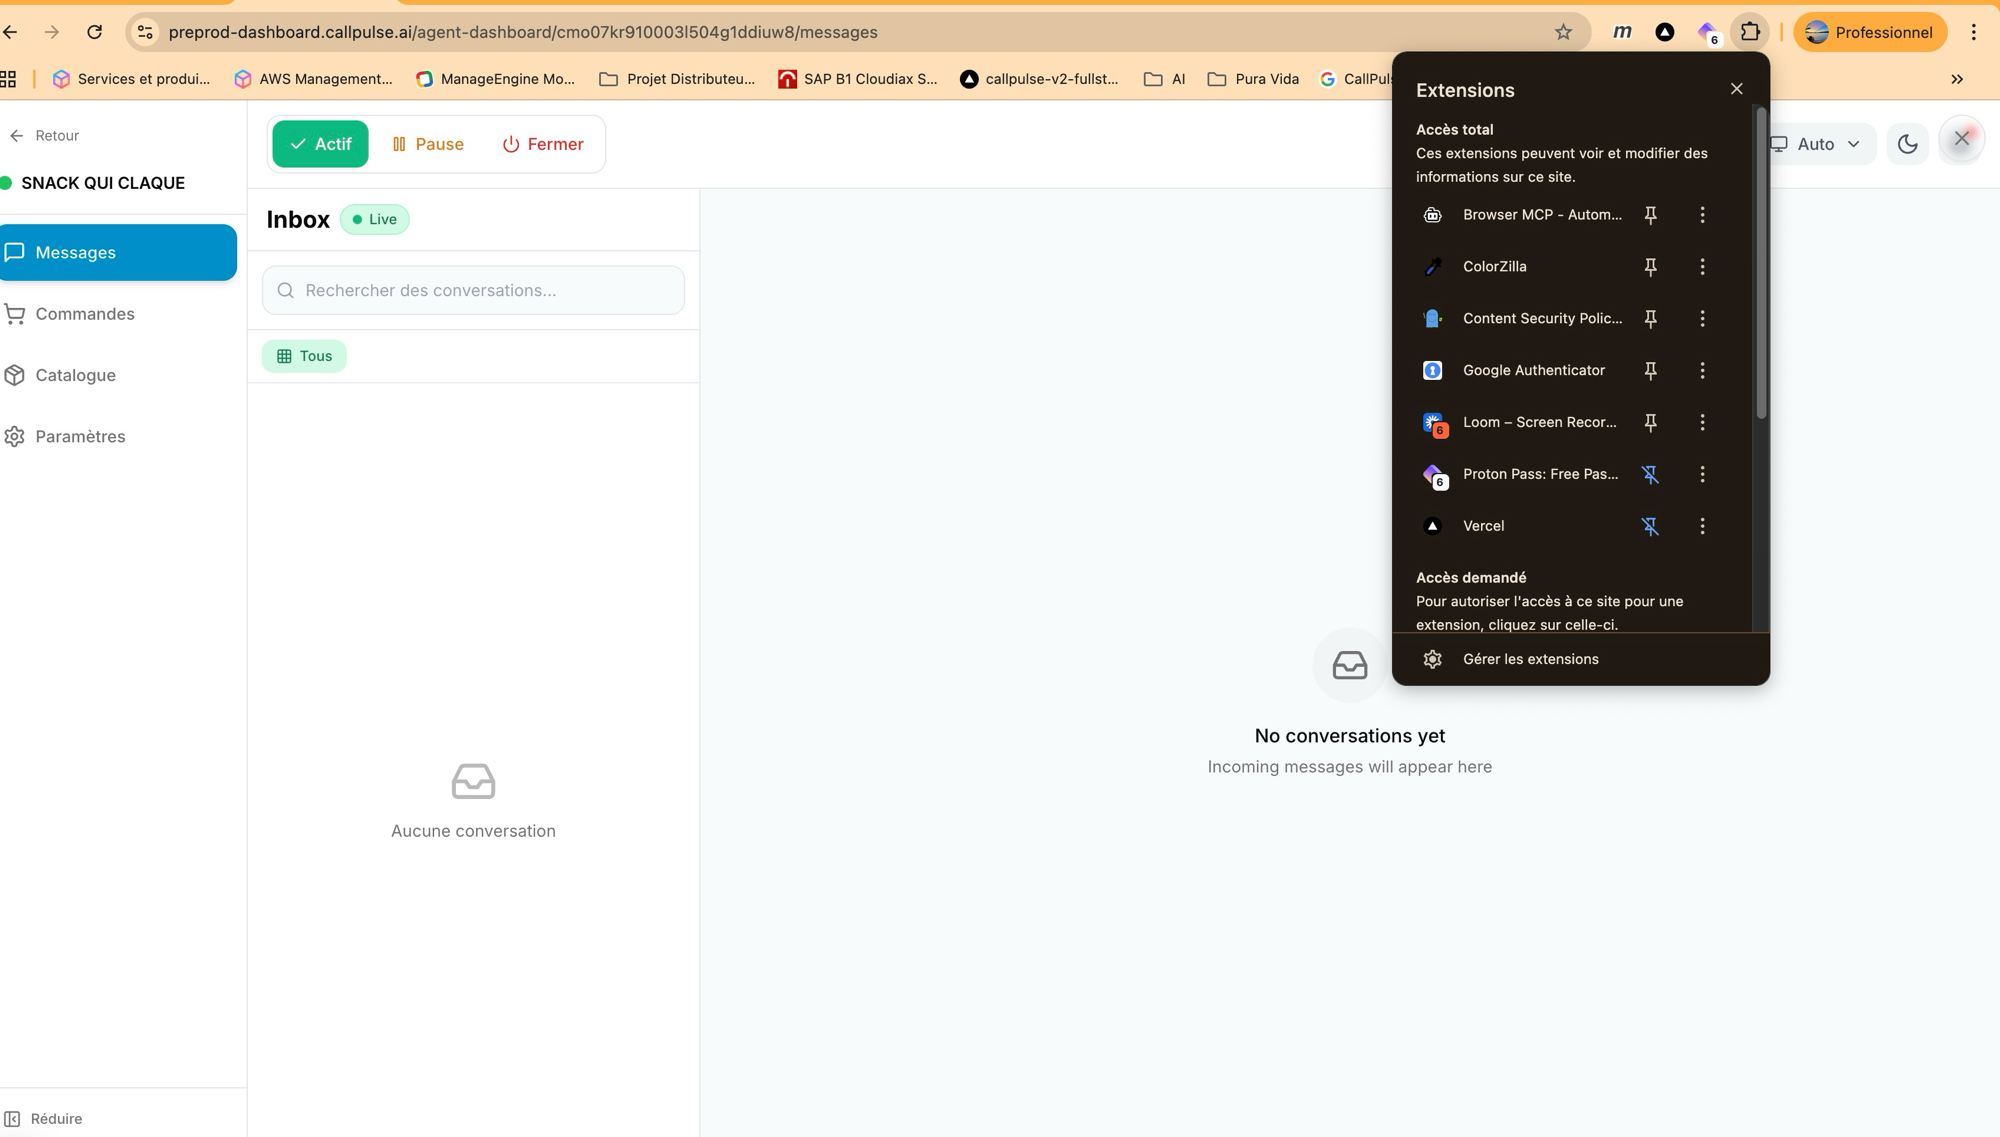Open three-dot menu for Vercel extension

(x=1702, y=525)
